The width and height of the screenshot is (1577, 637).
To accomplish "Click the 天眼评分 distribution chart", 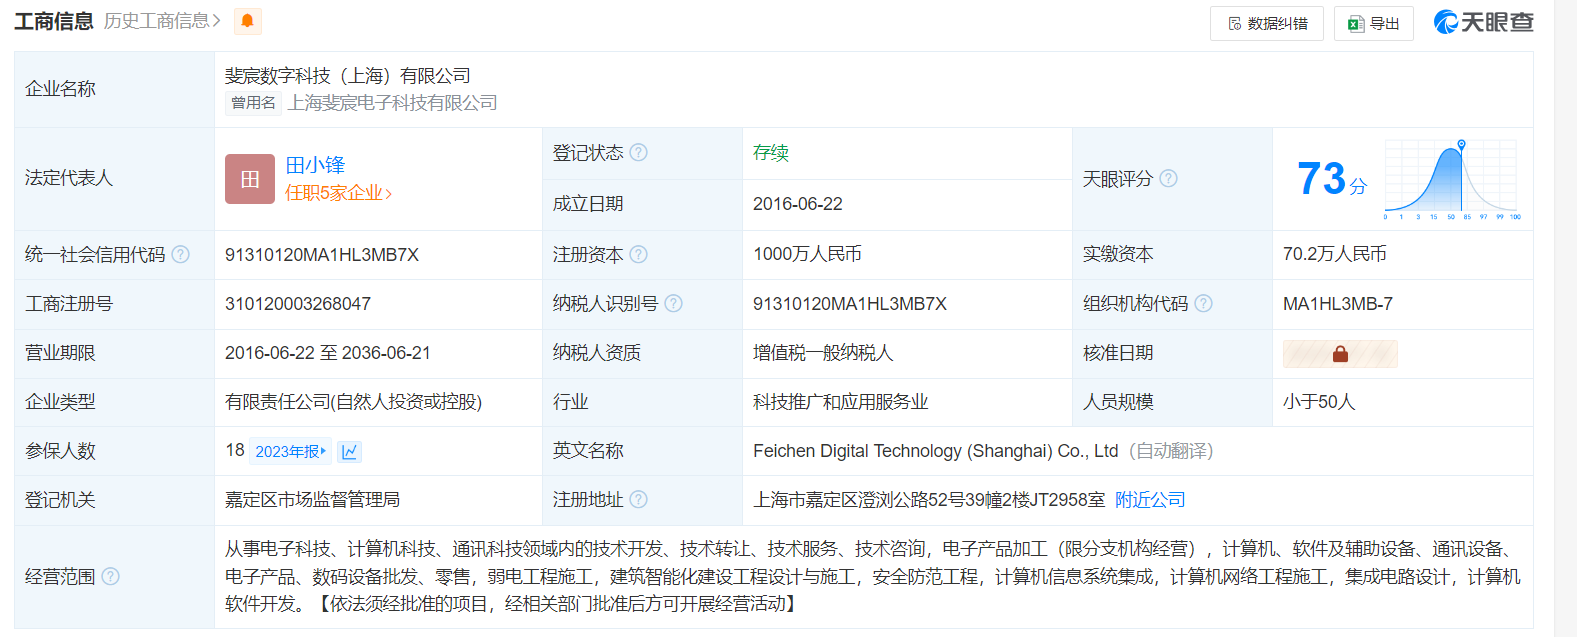I will click(1452, 180).
